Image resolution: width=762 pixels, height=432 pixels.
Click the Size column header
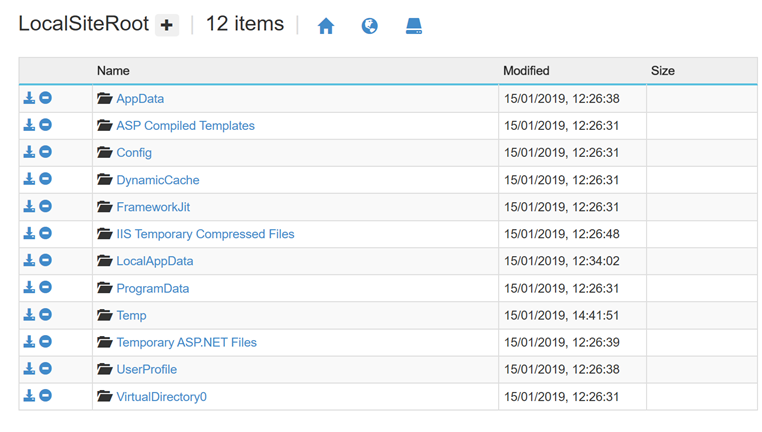(x=662, y=71)
